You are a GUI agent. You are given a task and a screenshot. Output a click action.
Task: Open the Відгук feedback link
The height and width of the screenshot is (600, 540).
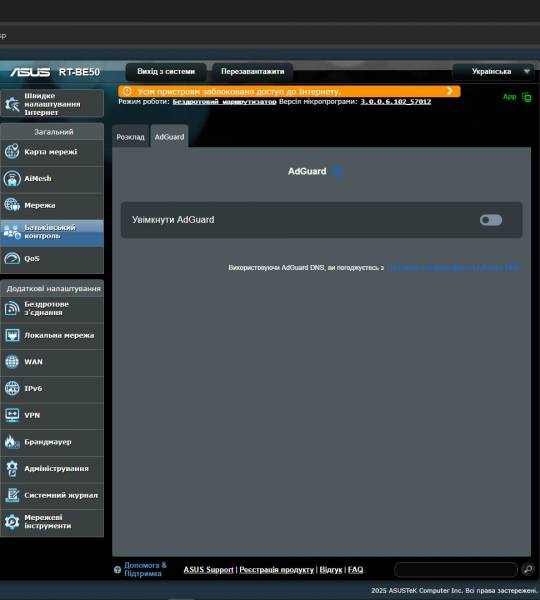[331, 570]
